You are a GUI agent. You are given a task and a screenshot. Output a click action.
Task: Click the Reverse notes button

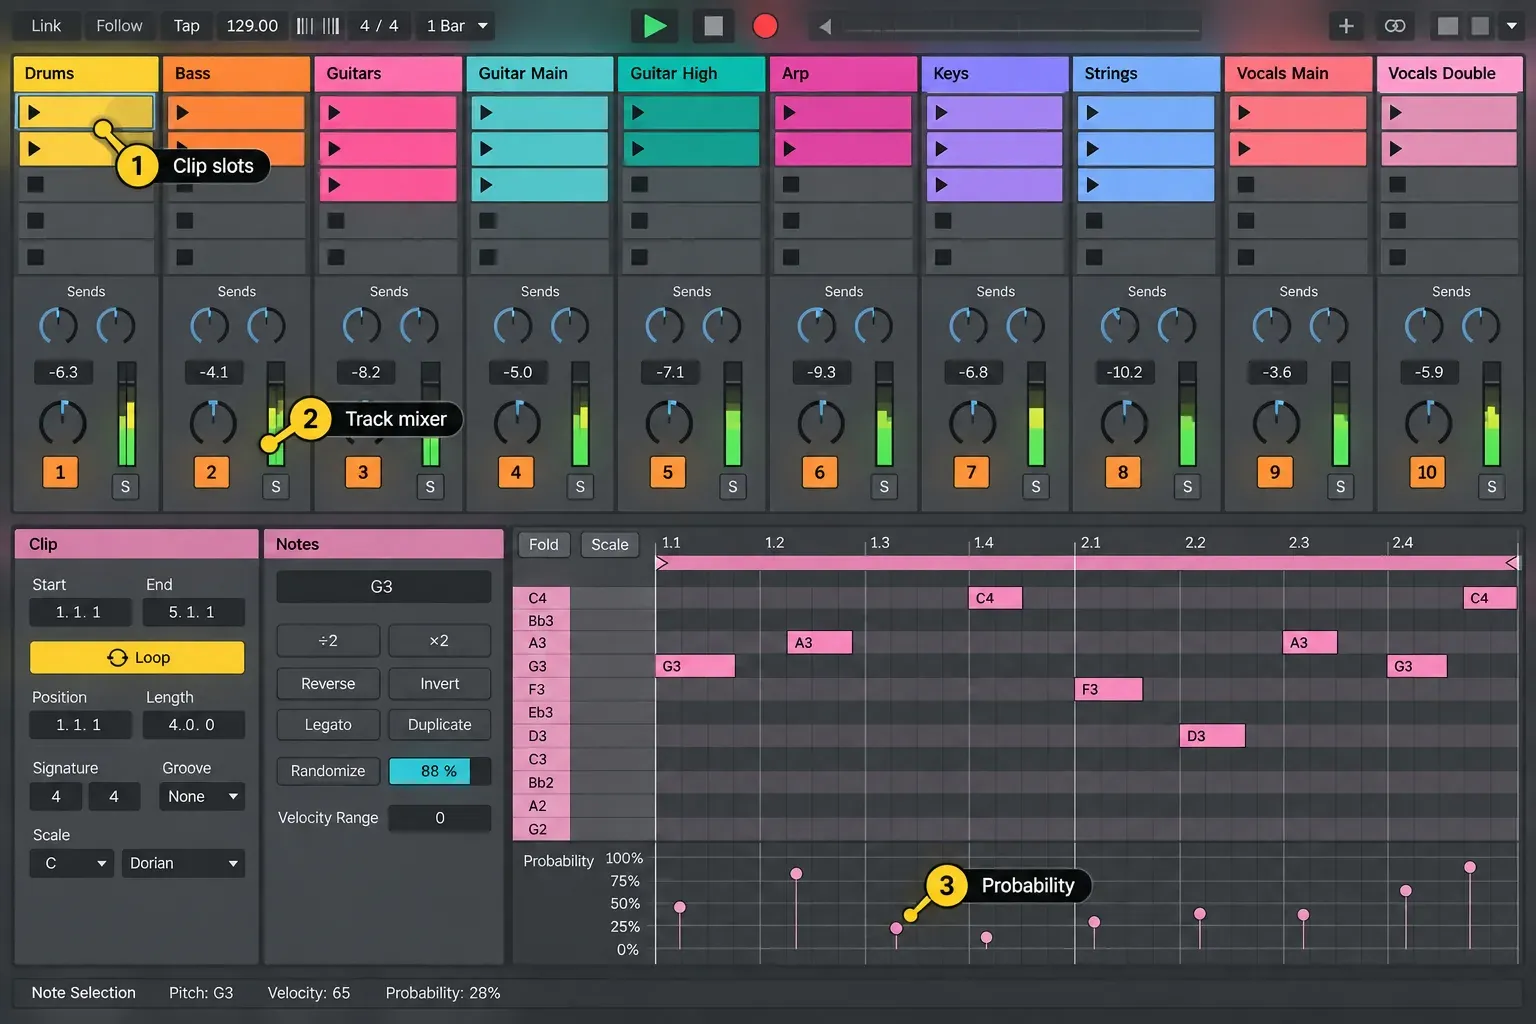328,684
